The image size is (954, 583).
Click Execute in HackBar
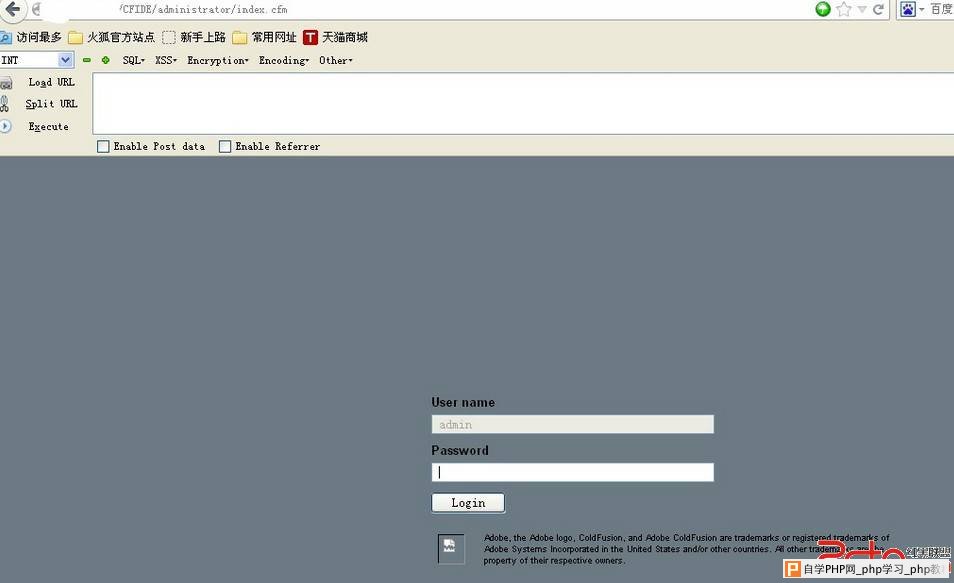coord(48,127)
